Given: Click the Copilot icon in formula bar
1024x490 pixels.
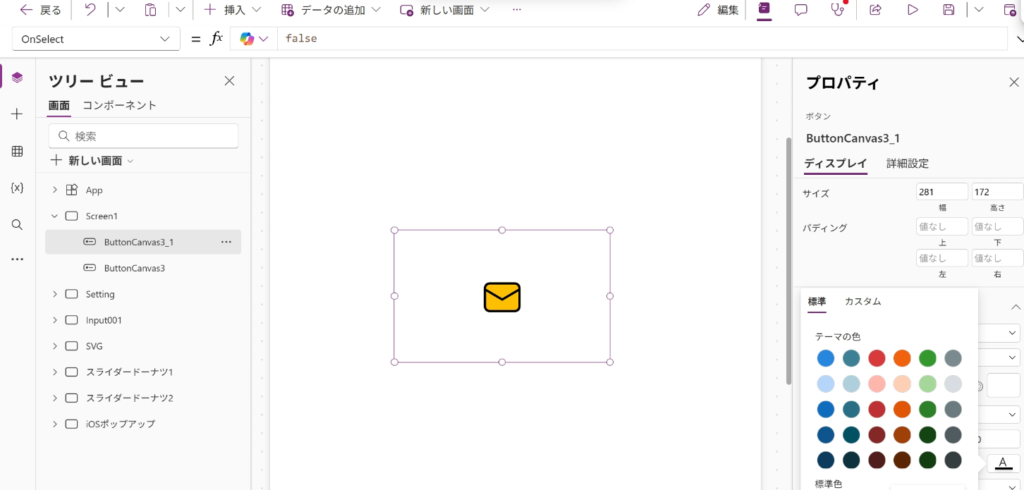Looking at the screenshot, I should point(247,39).
